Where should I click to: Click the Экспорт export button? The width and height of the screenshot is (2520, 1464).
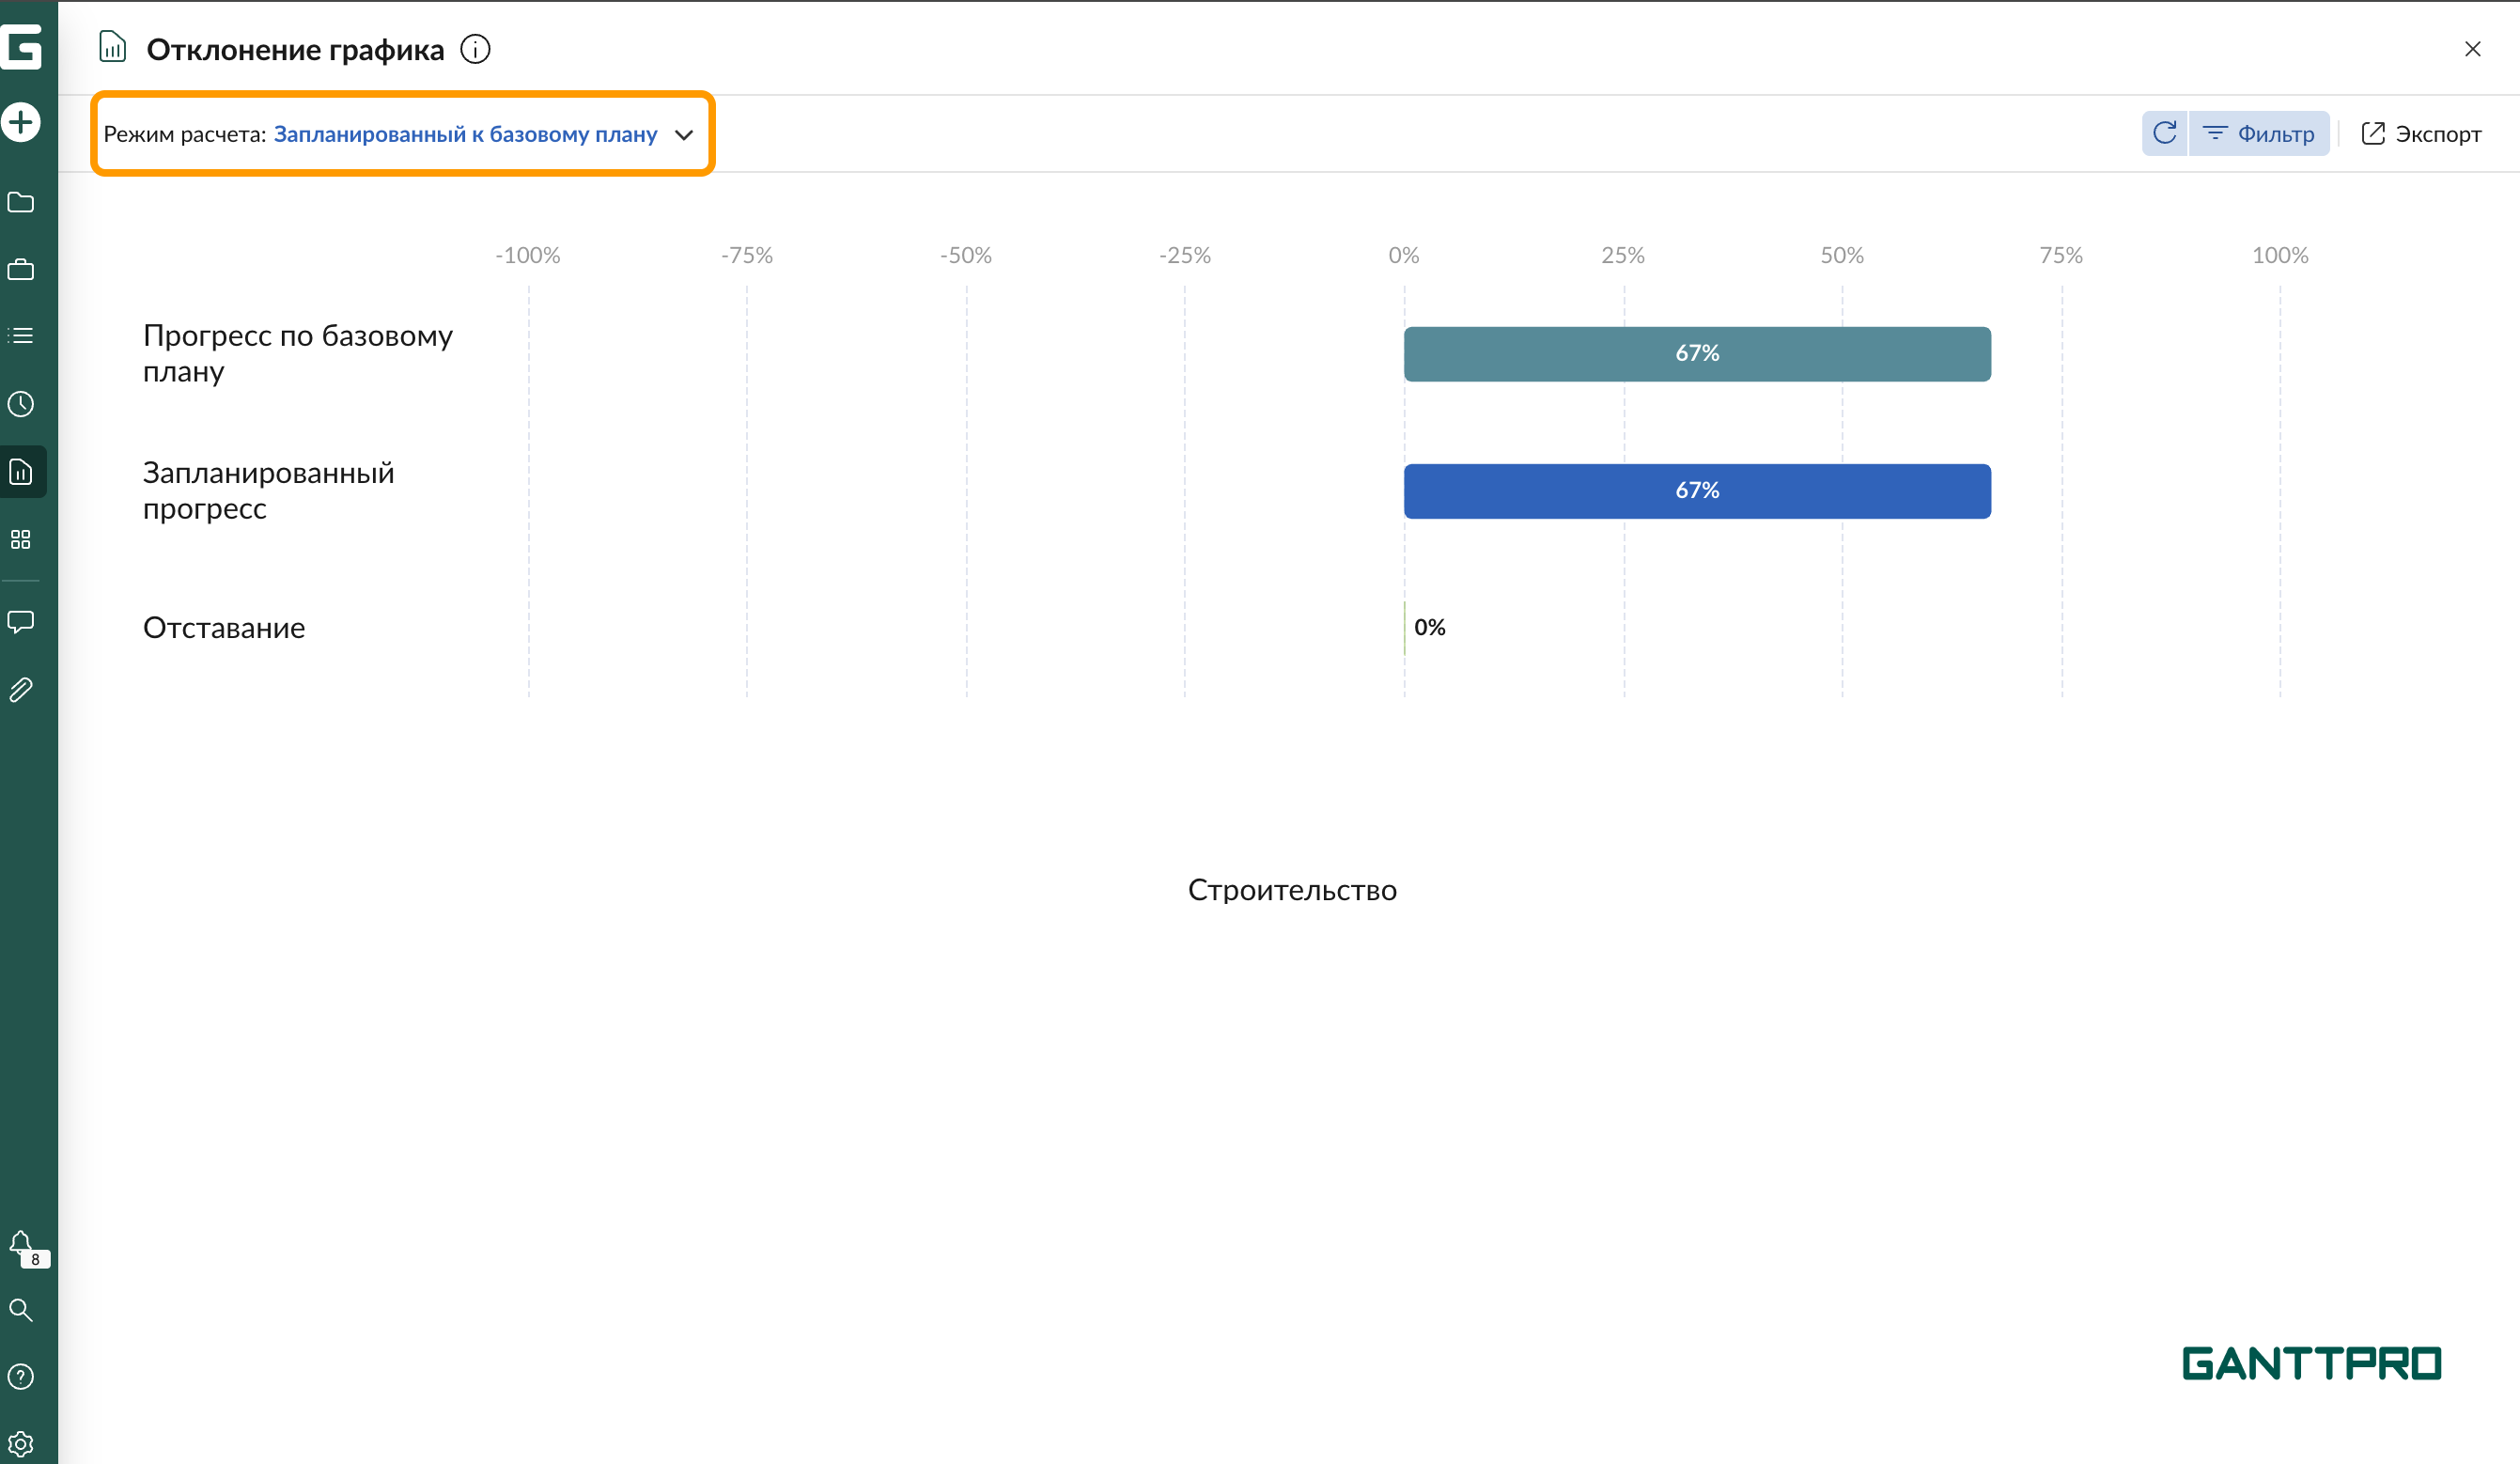coord(2421,133)
